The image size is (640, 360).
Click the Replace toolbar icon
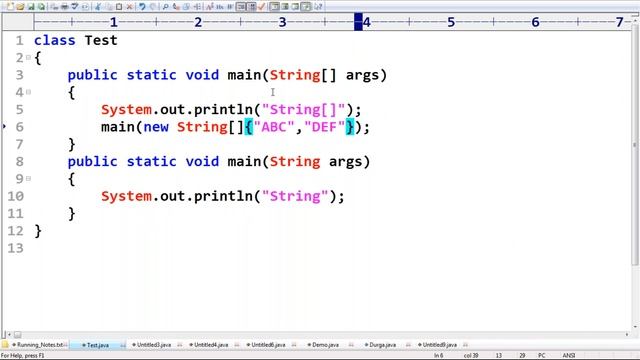point(176,7)
